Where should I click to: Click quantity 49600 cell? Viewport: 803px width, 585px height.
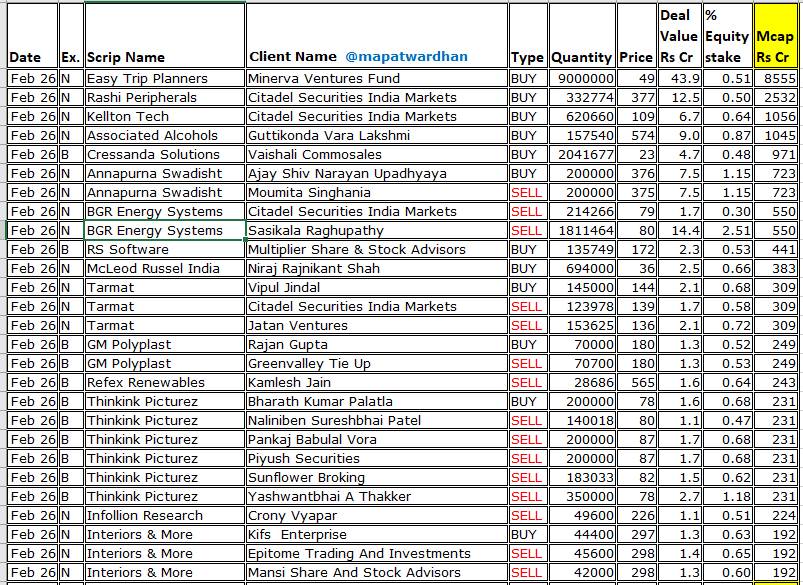pyautogui.click(x=582, y=515)
